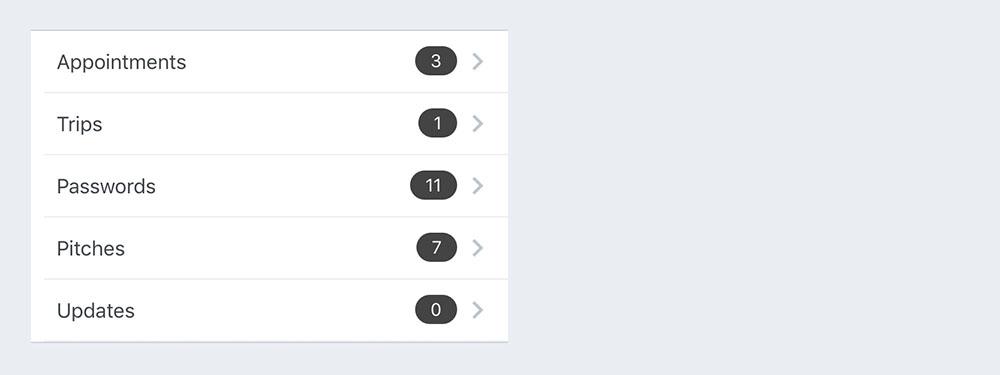Image resolution: width=1000 pixels, height=375 pixels.
Task: Click the Pitches badge showing 7
Action: click(x=437, y=247)
